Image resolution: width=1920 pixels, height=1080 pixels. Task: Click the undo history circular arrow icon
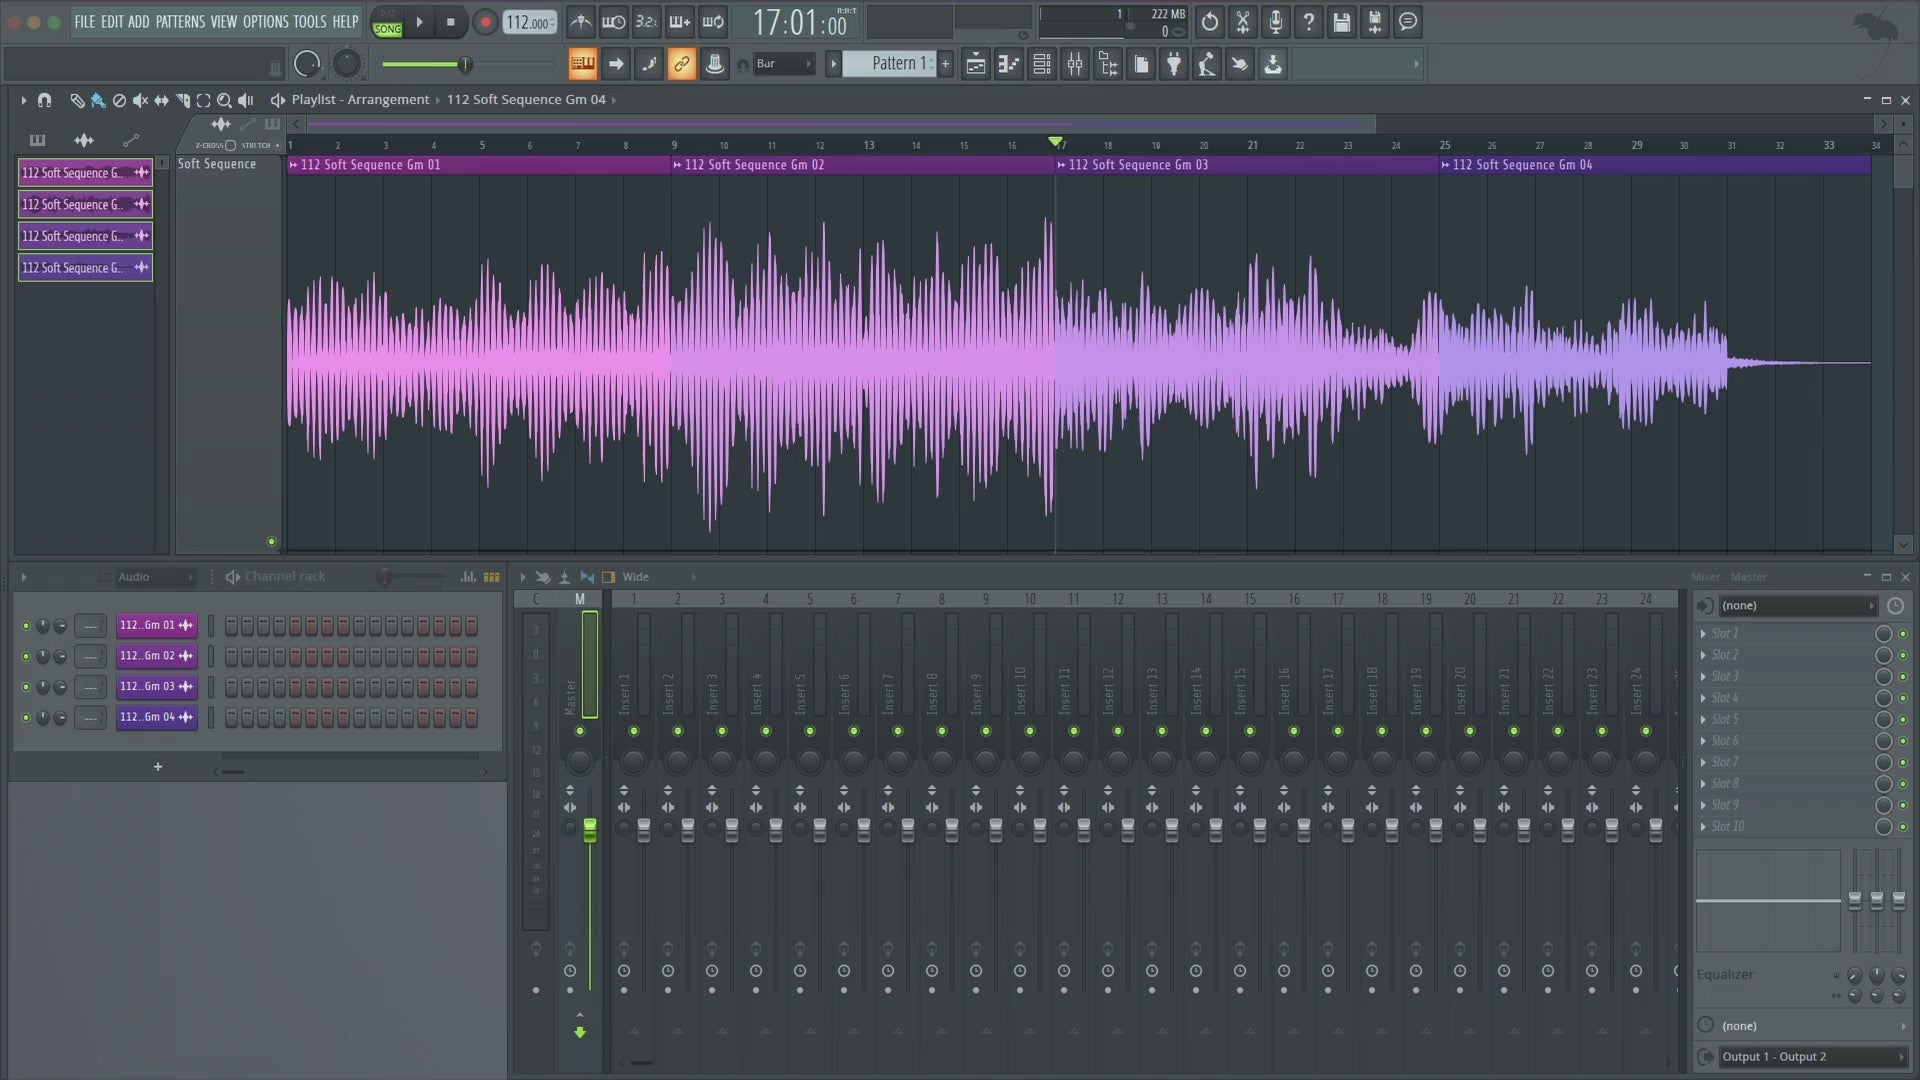(1210, 21)
